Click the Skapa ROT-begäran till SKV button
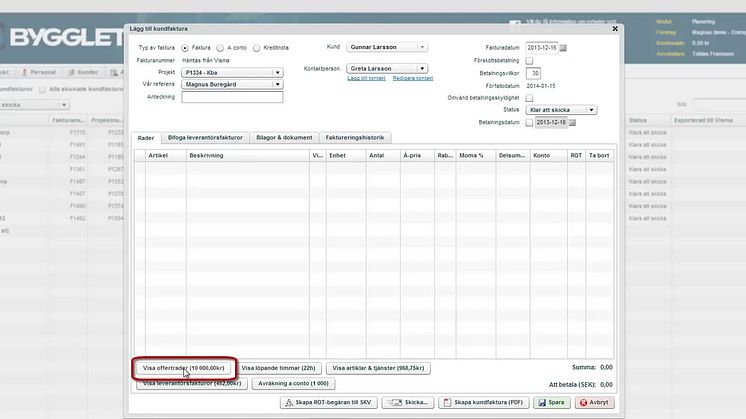746x419 pixels. [x=329, y=402]
